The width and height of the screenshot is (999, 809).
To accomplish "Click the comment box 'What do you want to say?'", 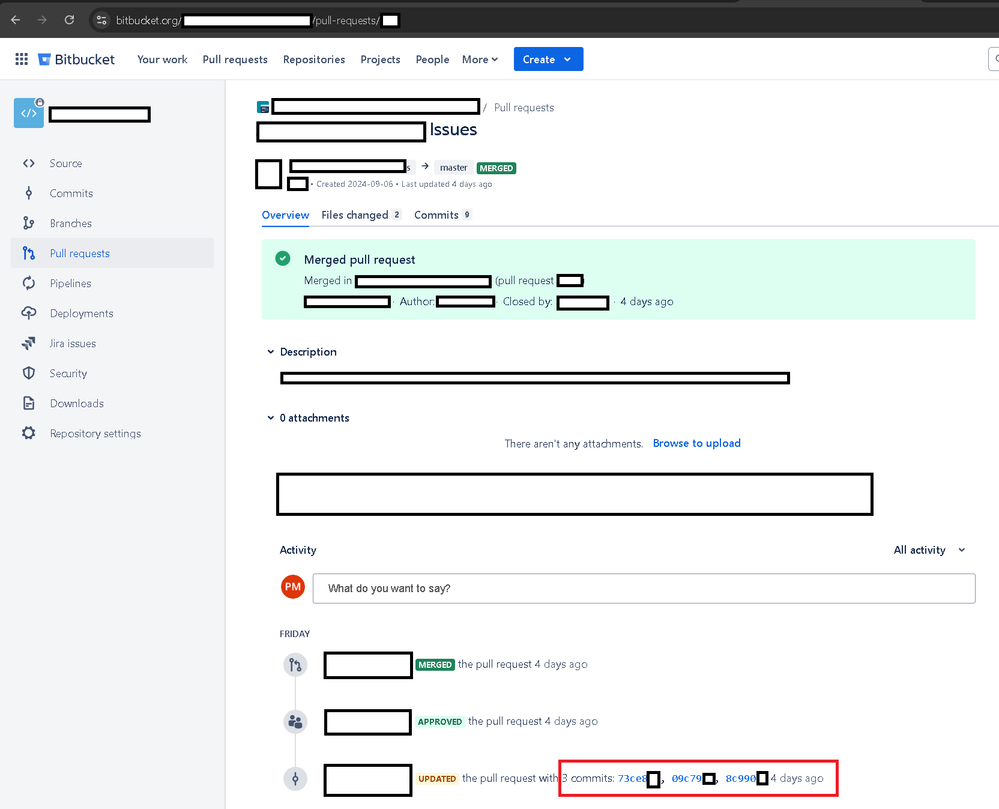I will tap(643, 588).
